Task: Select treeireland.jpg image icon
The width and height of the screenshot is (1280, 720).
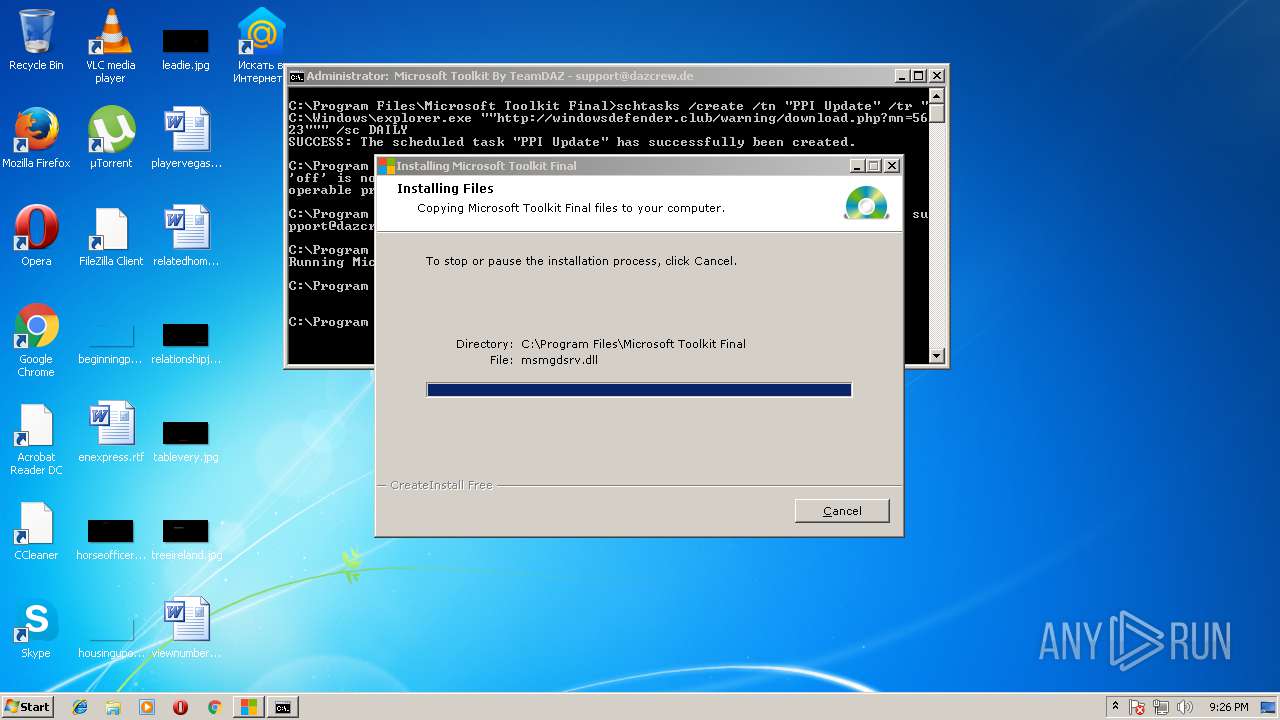Action: pos(186,538)
